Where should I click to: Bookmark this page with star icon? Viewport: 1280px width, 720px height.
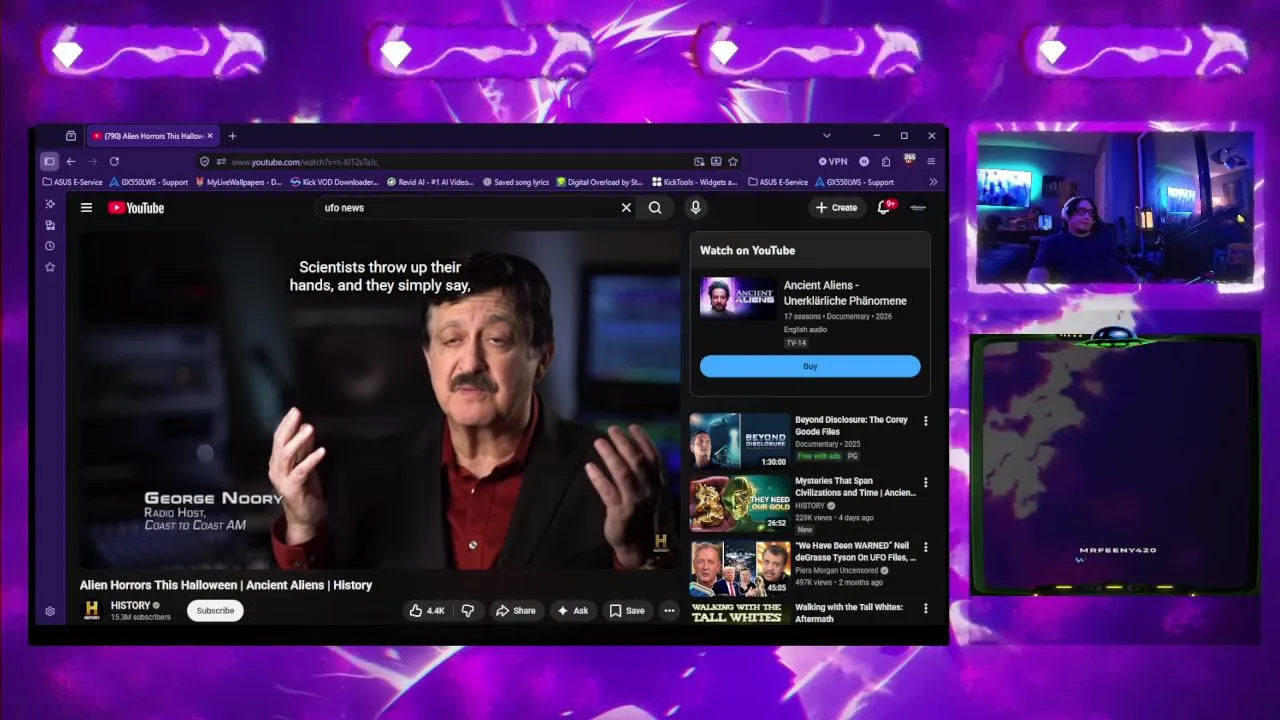733,161
